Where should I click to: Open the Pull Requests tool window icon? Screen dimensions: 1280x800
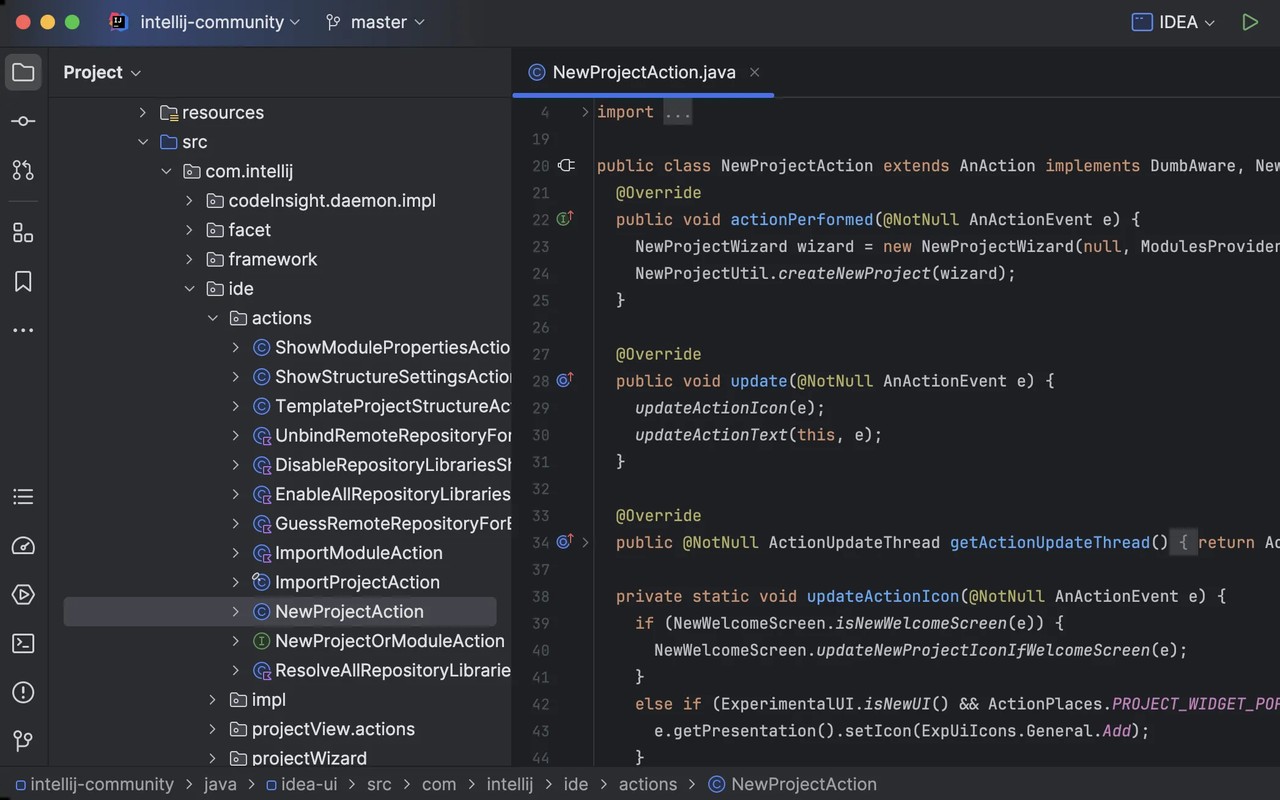pos(23,170)
